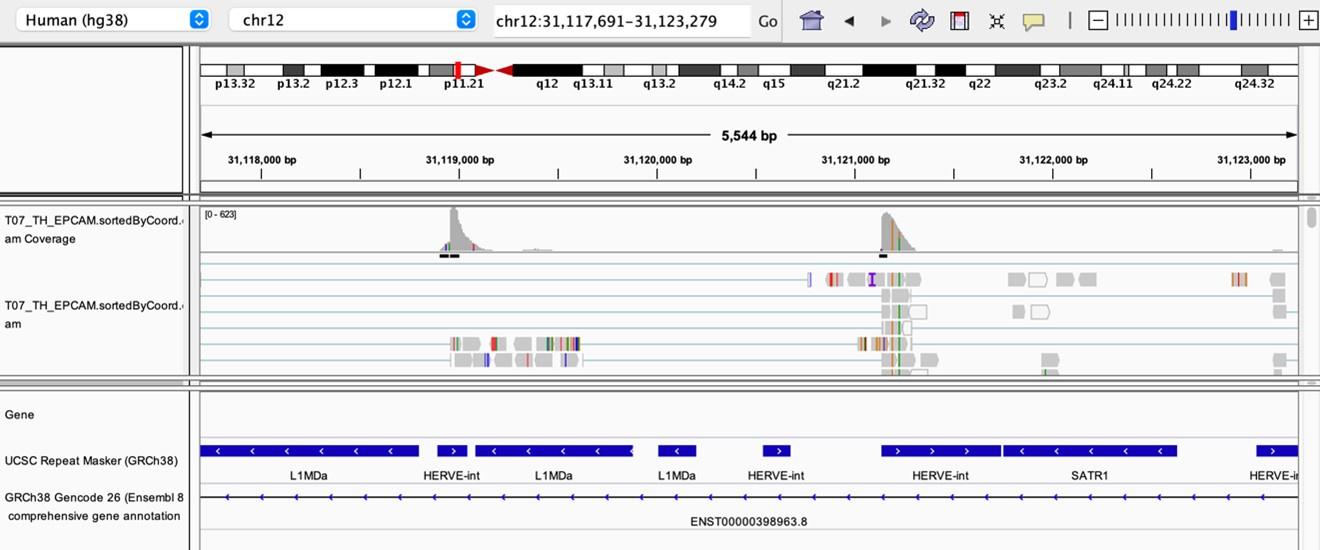The height and width of the screenshot is (550, 1320).
Task: Click the Define region of interest icon
Action: click(959, 20)
